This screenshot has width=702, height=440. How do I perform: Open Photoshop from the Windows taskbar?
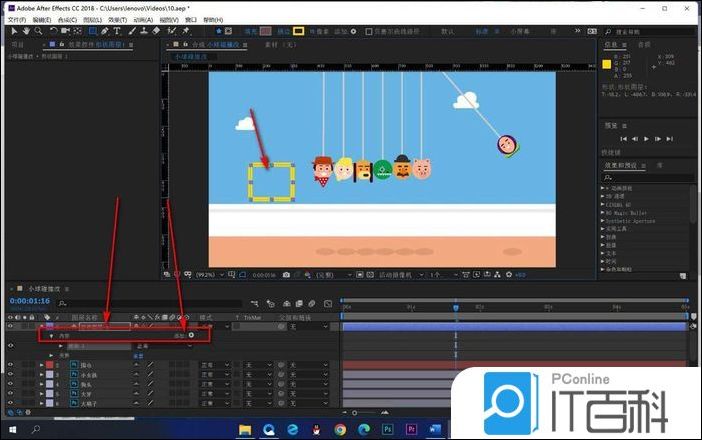[389, 429]
